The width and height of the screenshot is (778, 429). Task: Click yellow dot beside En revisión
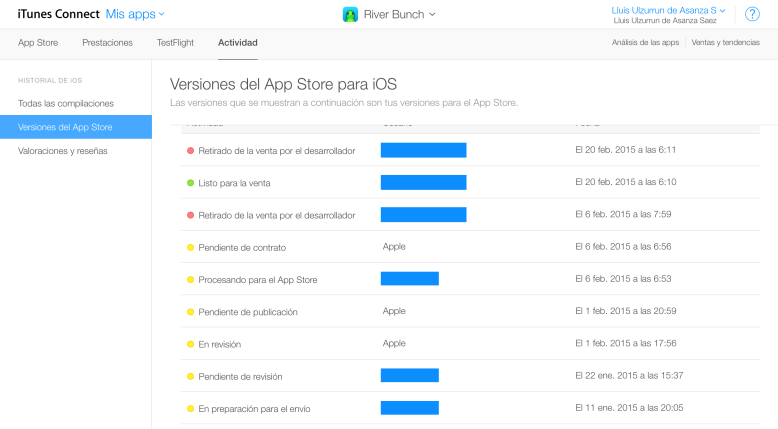tap(190, 344)
